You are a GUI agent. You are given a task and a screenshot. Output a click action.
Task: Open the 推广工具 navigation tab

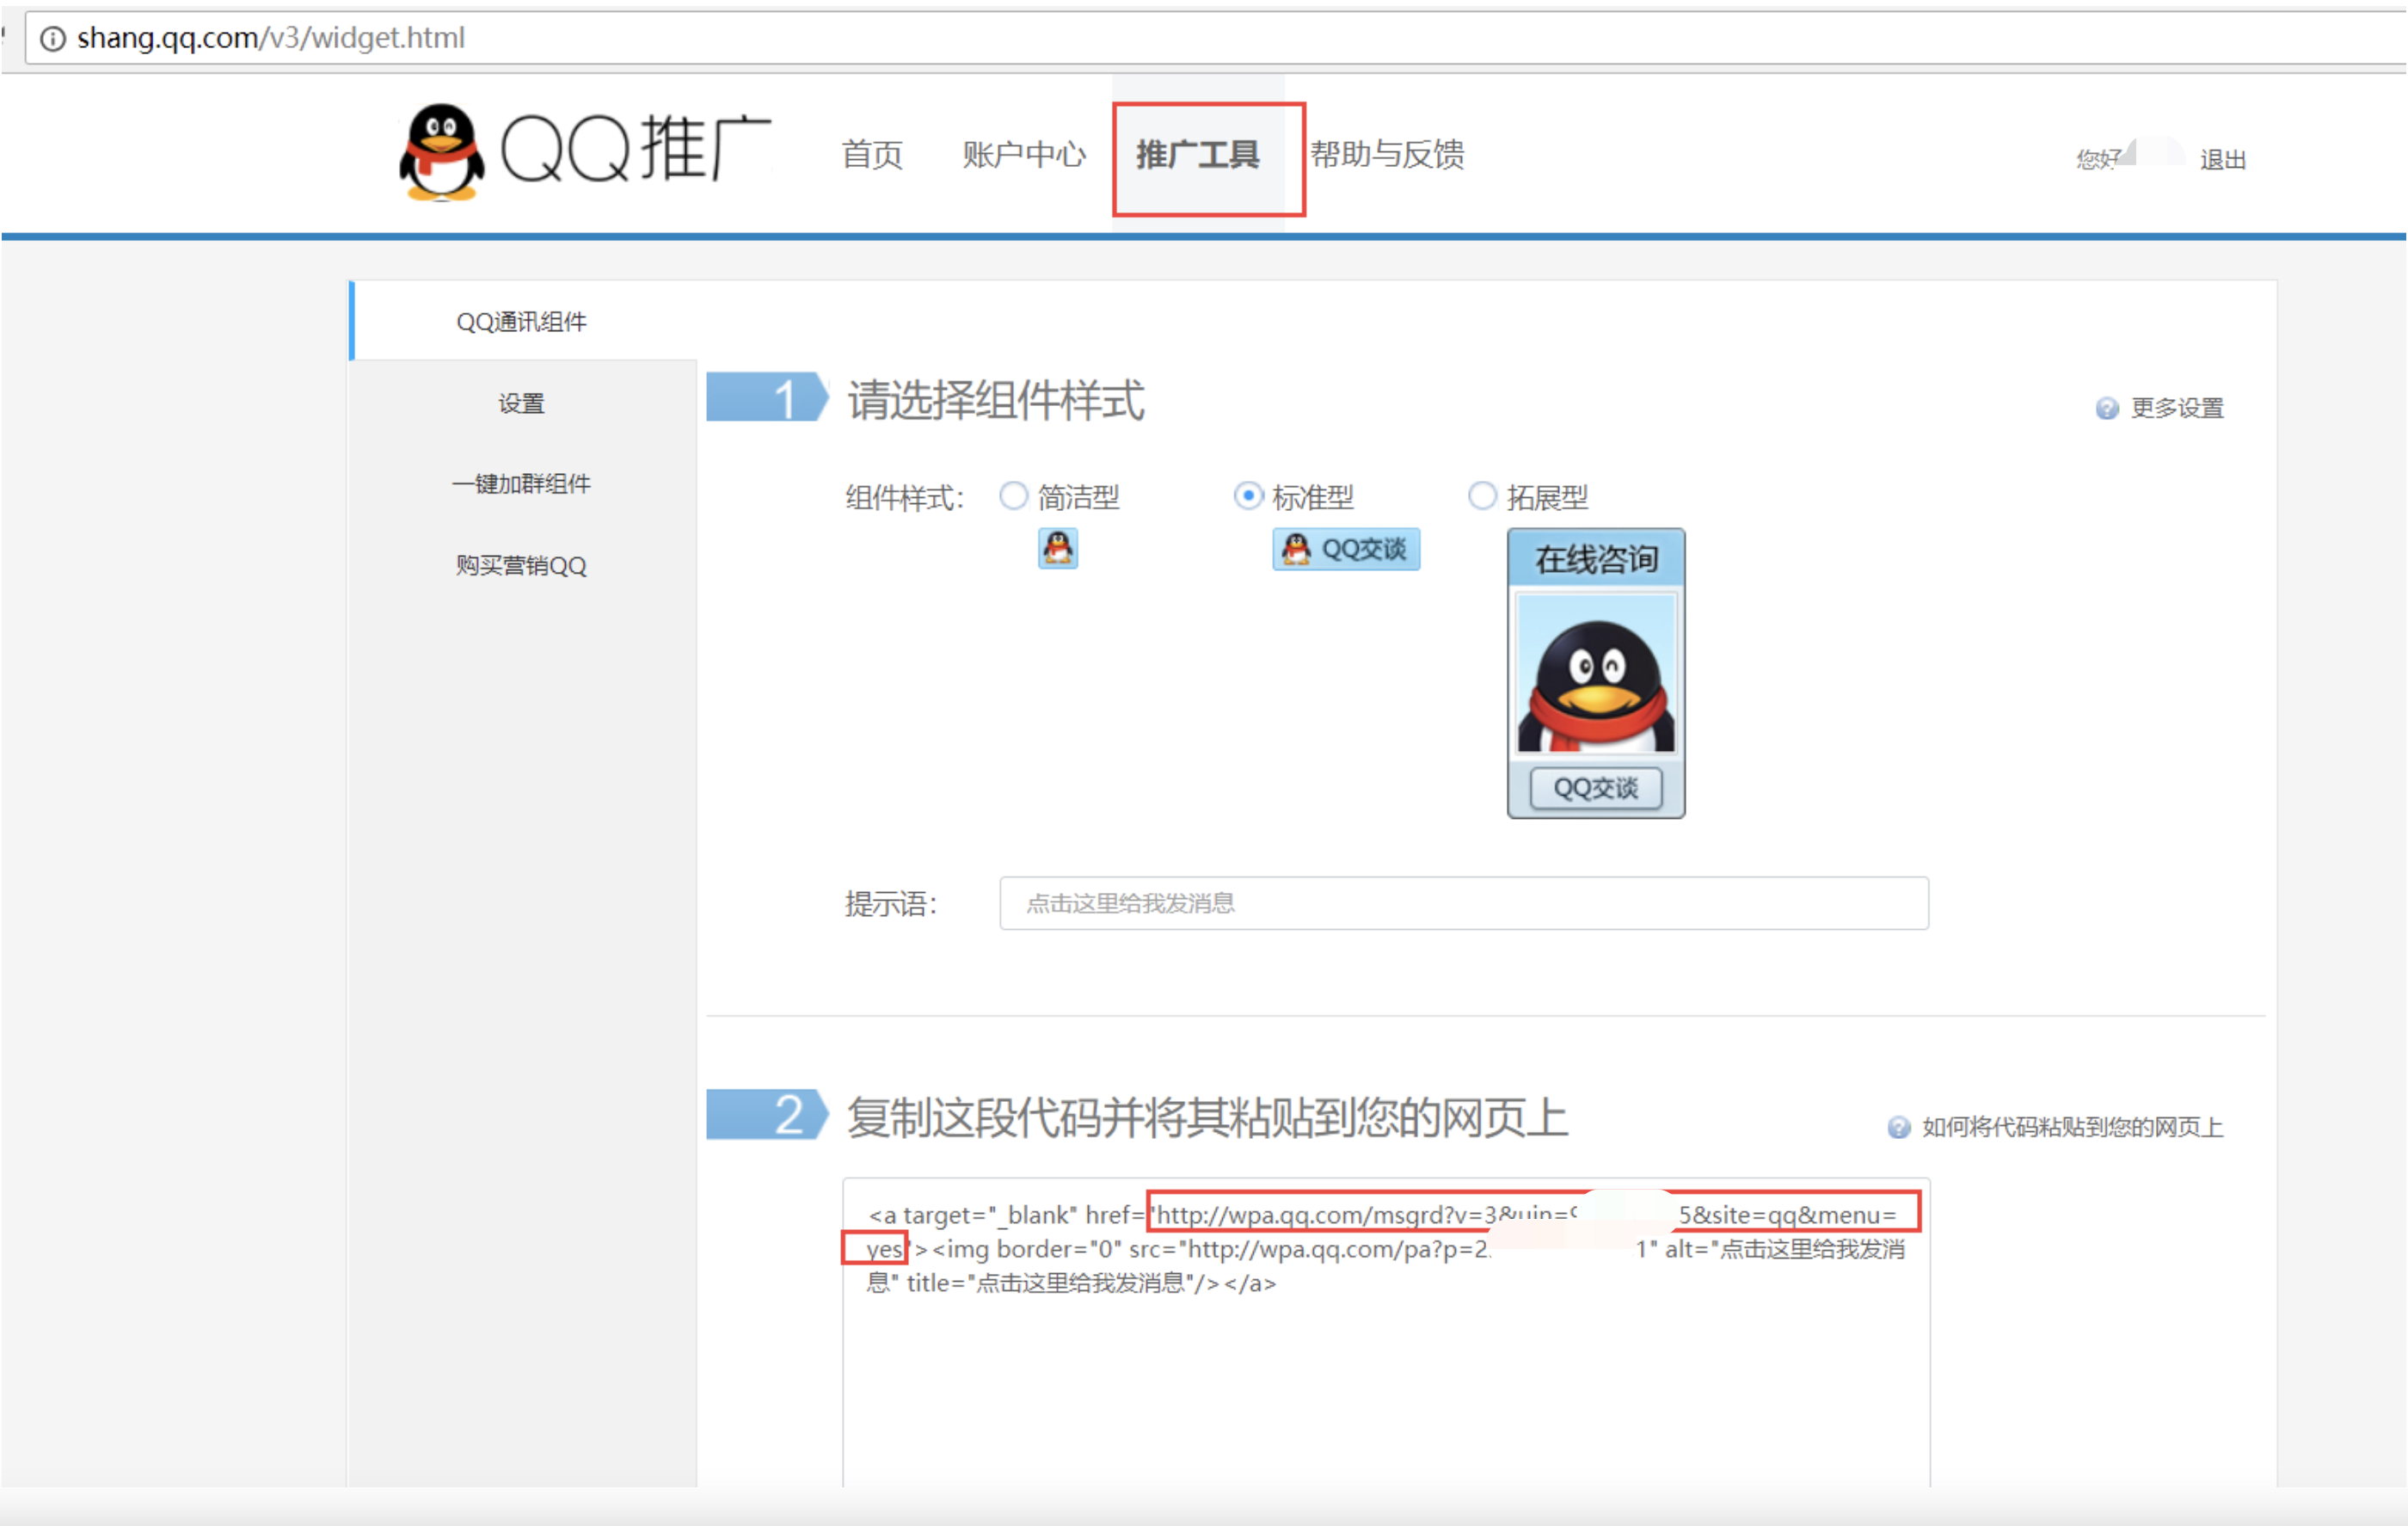pos(1197,155)
